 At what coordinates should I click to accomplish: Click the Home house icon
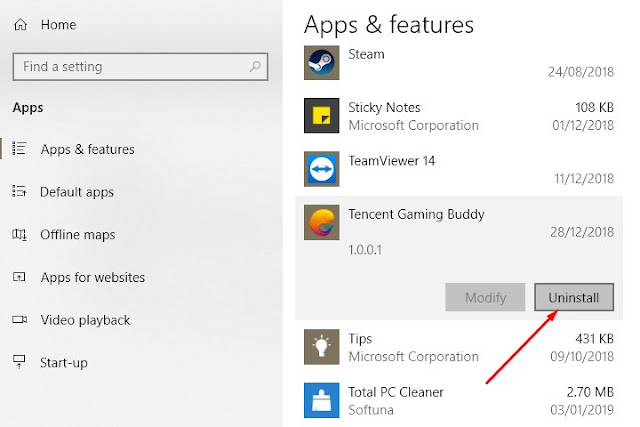[20, 25]
